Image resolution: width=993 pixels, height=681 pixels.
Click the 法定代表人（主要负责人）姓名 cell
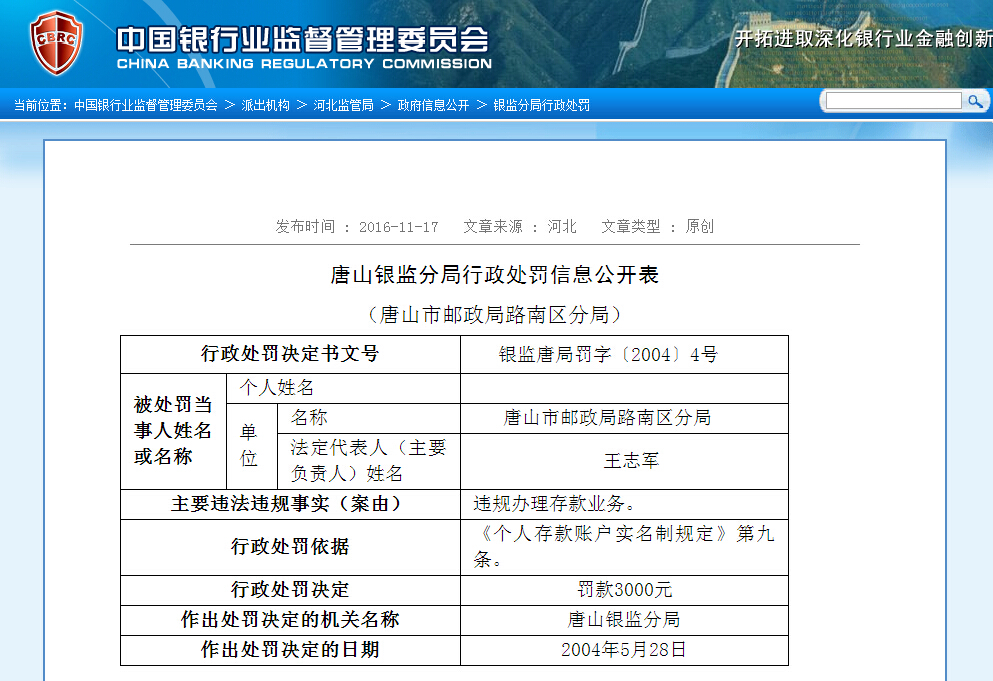tap(369, 461)
